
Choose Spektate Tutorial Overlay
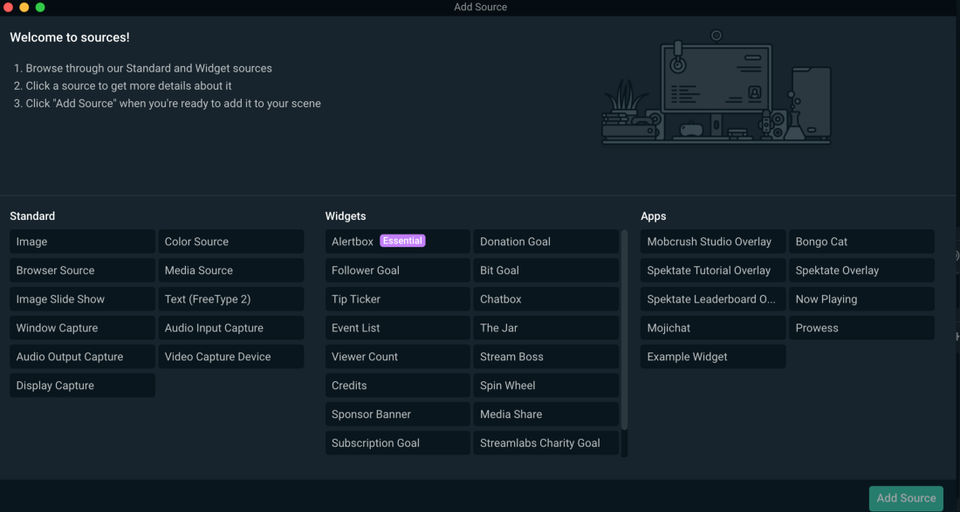click(713, 270)
